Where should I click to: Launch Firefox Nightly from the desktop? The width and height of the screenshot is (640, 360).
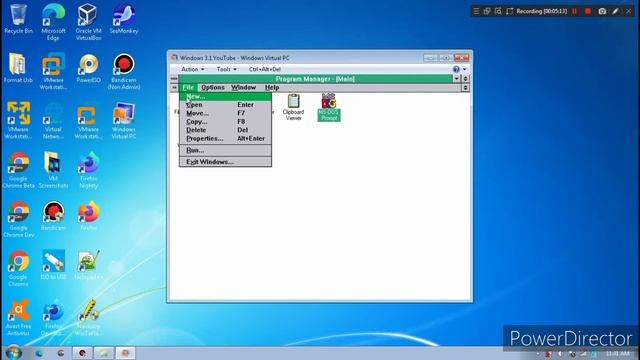click(x=89, y=170)
